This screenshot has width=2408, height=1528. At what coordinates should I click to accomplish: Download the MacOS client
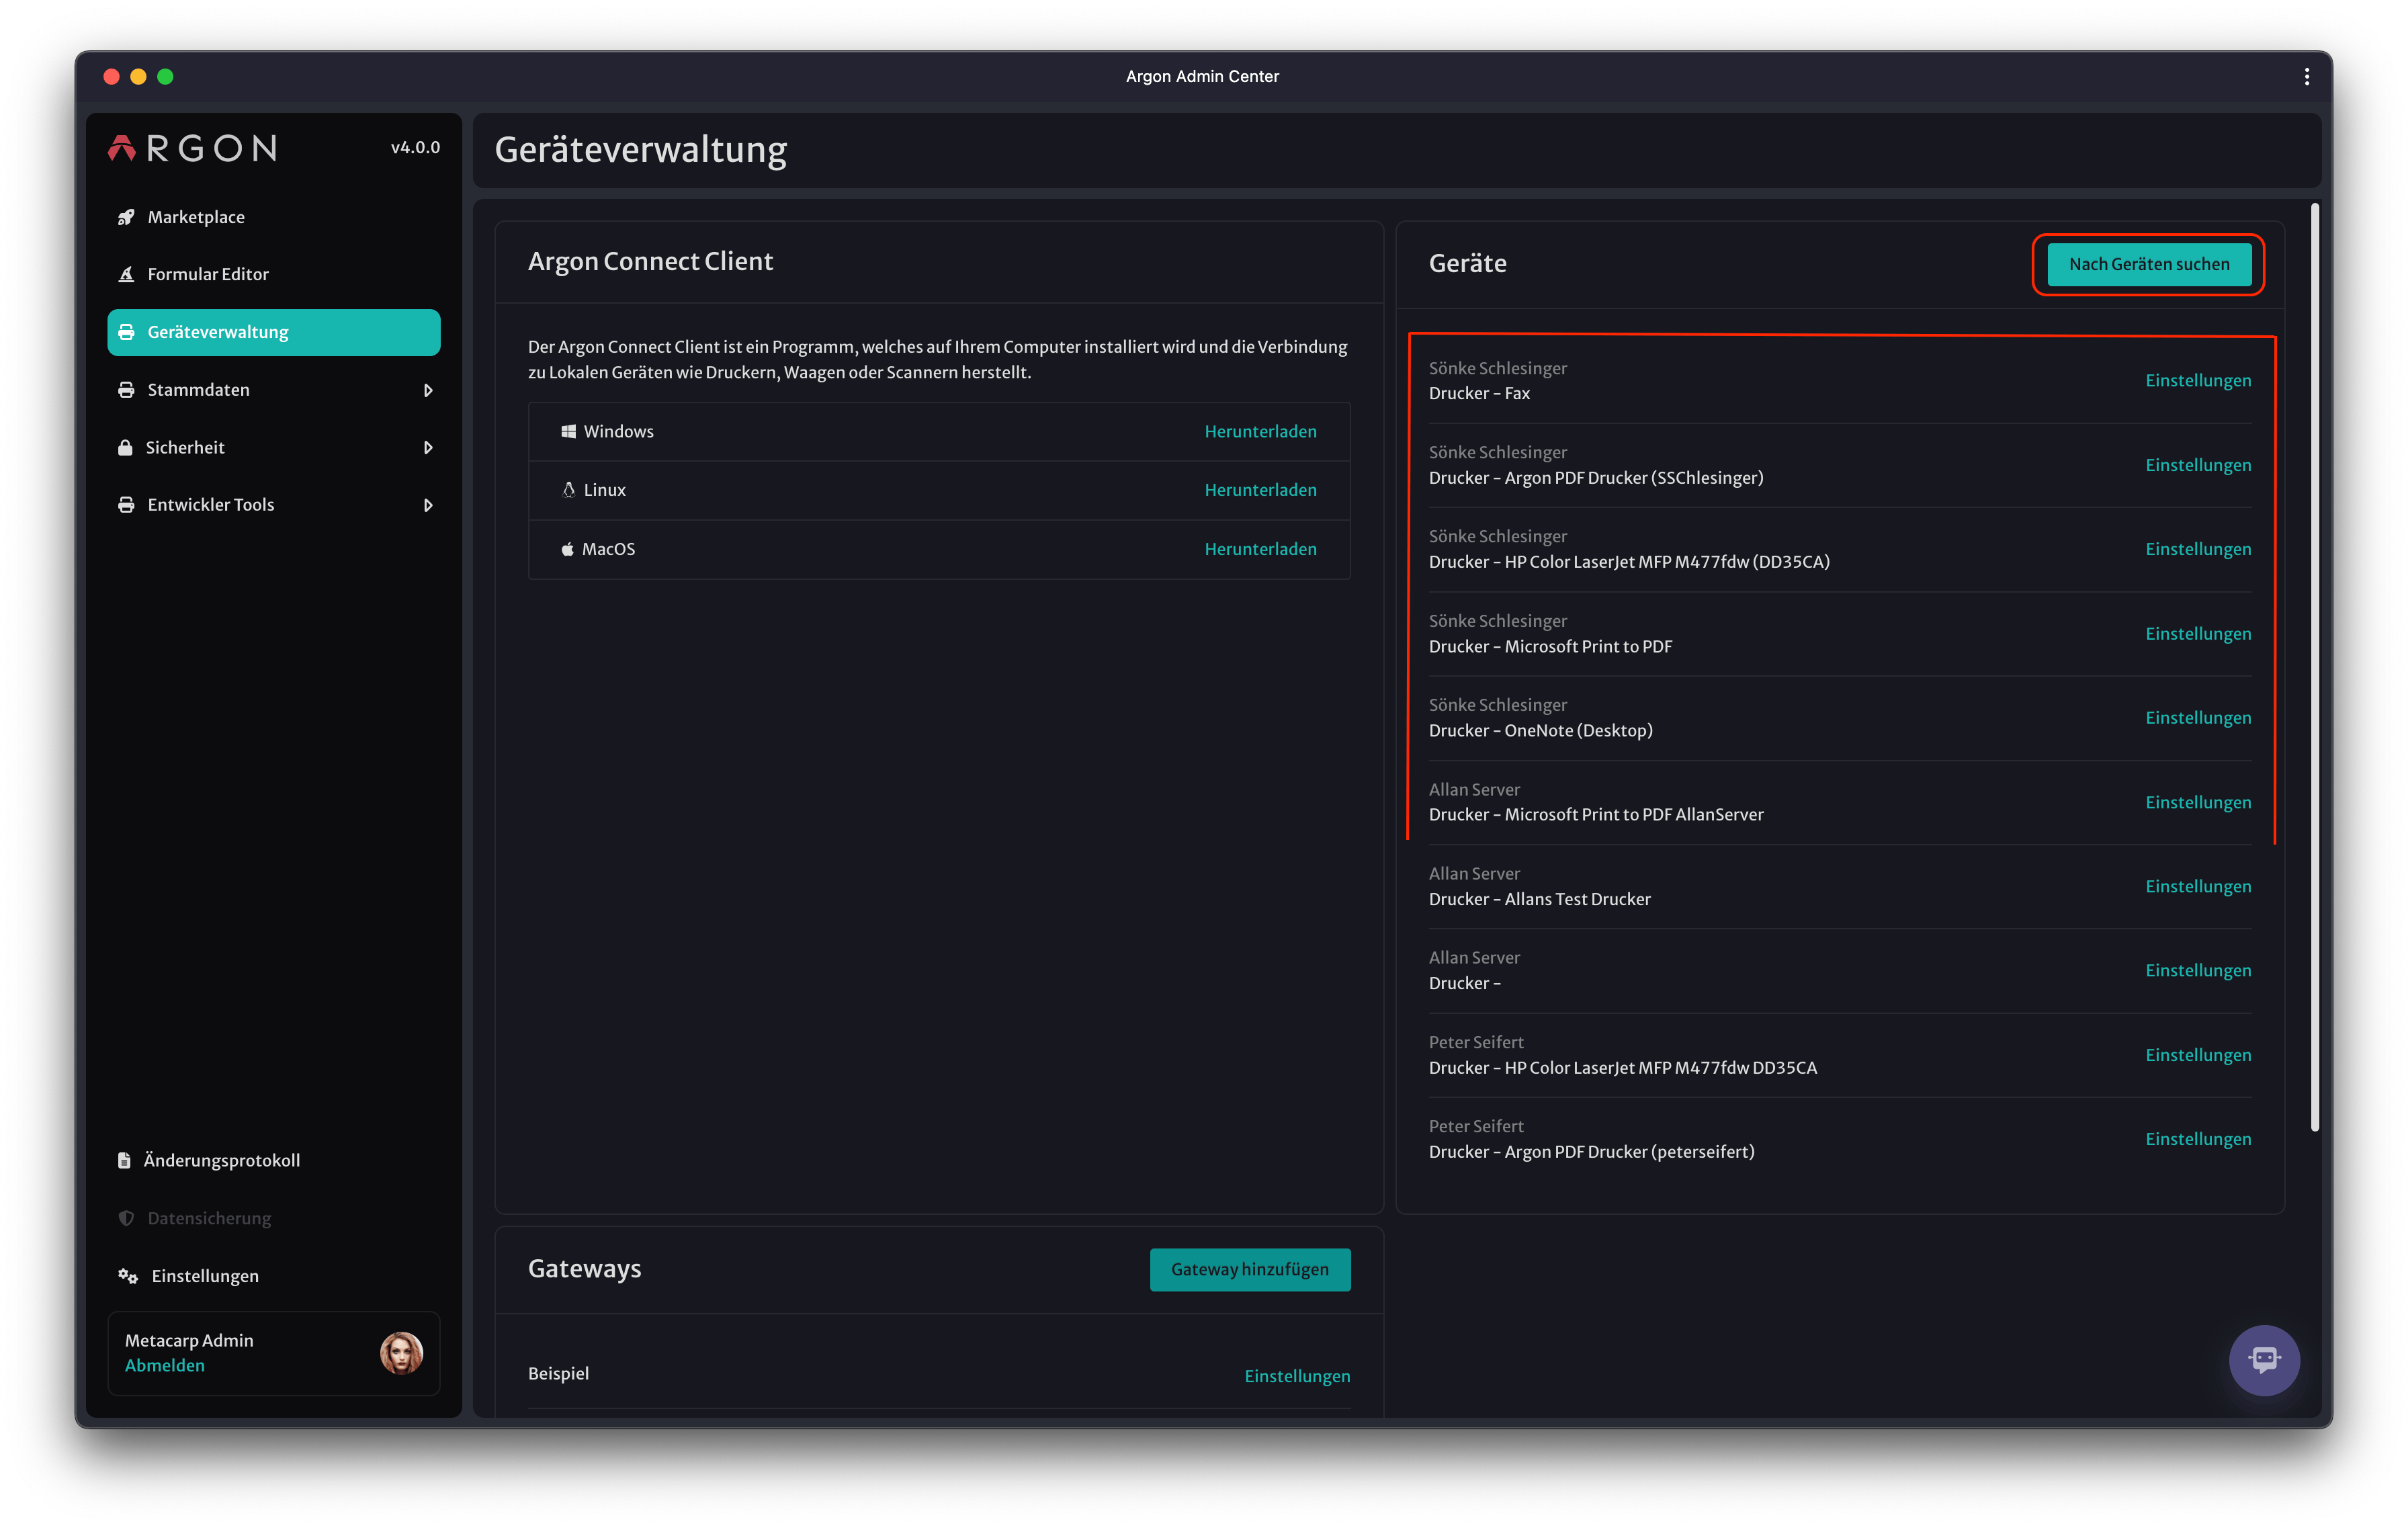coord(1260,549)
